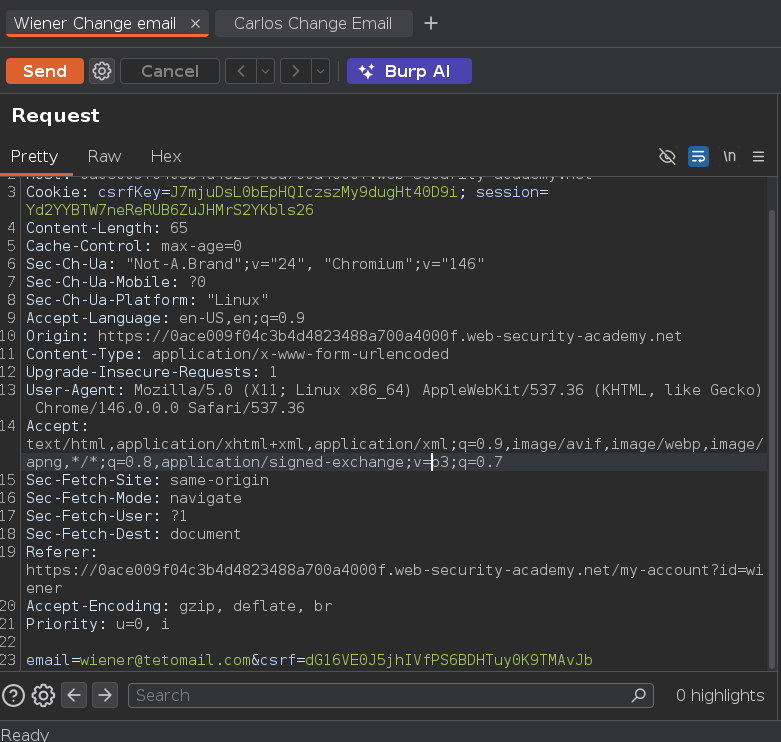
Task: Click the Upgrade-Insecure-Requests header line
Action: tap(151, 372)
